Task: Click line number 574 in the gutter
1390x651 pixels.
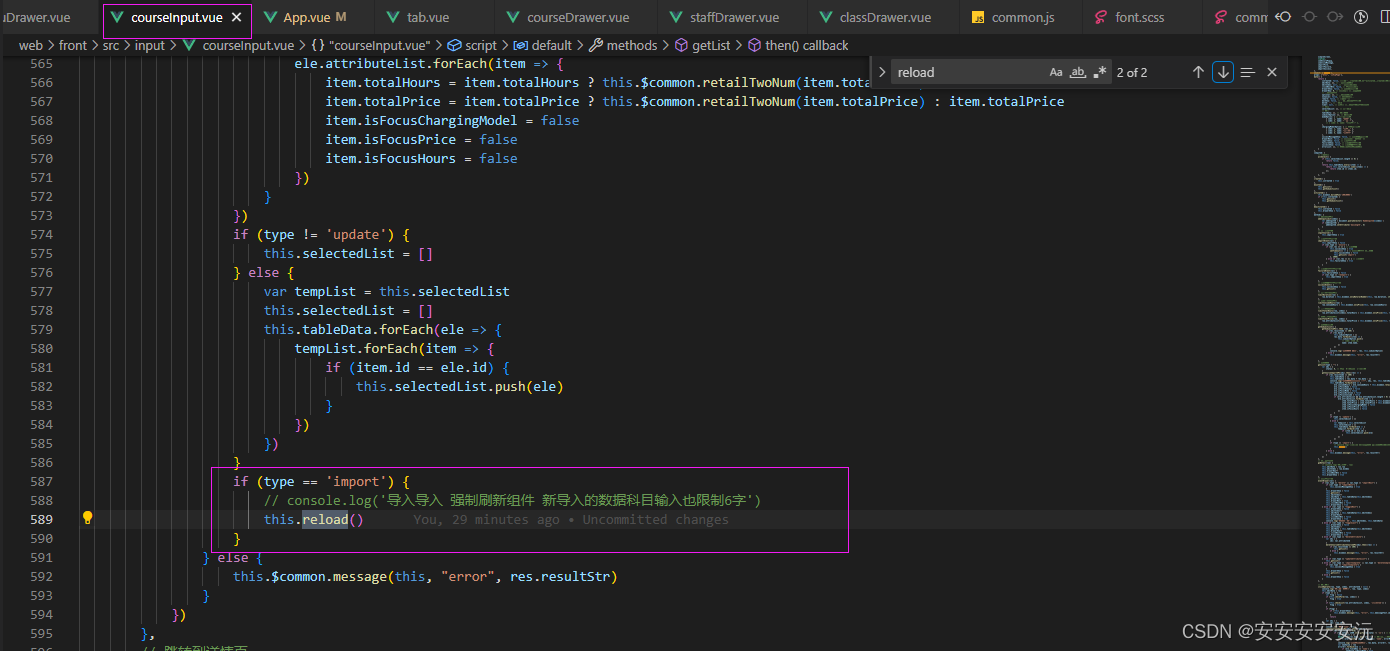Action: point(41,234)
